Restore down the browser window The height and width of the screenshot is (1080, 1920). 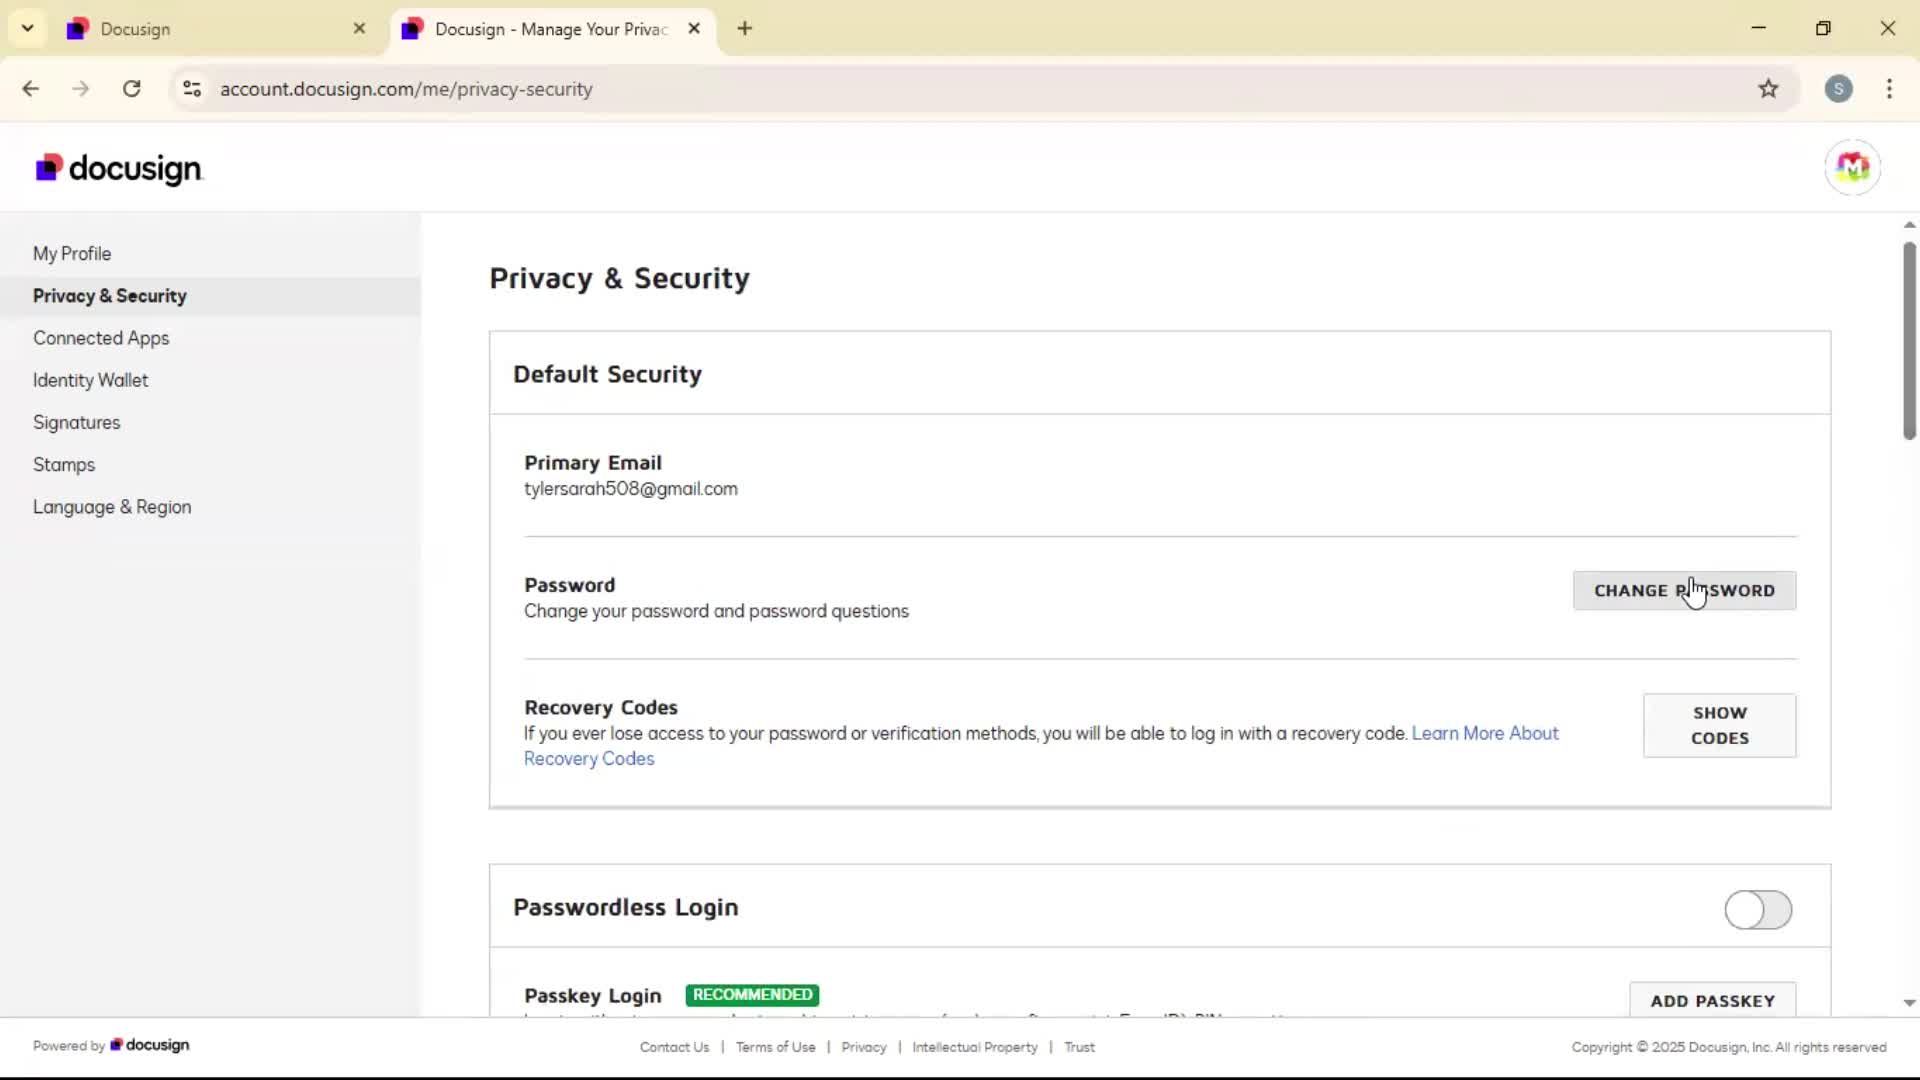click(1823, 28)
